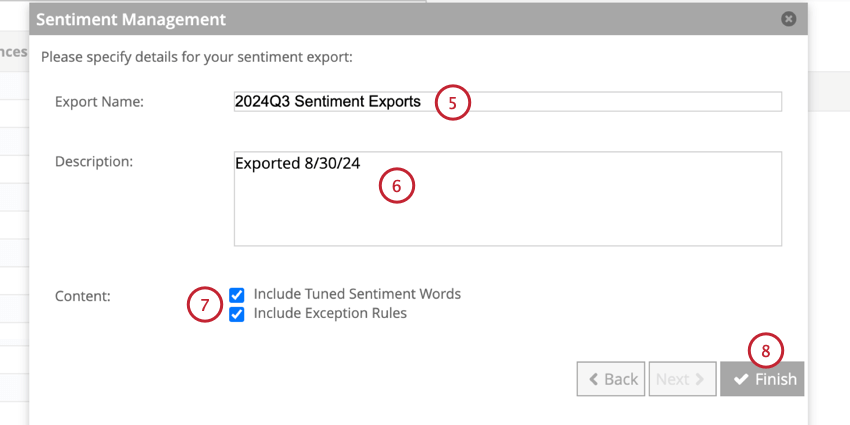Screen dimensions: 850x425
Task: Uncheck Include Tuned Sentiment Words checkbox
Action: coord(237,295)
